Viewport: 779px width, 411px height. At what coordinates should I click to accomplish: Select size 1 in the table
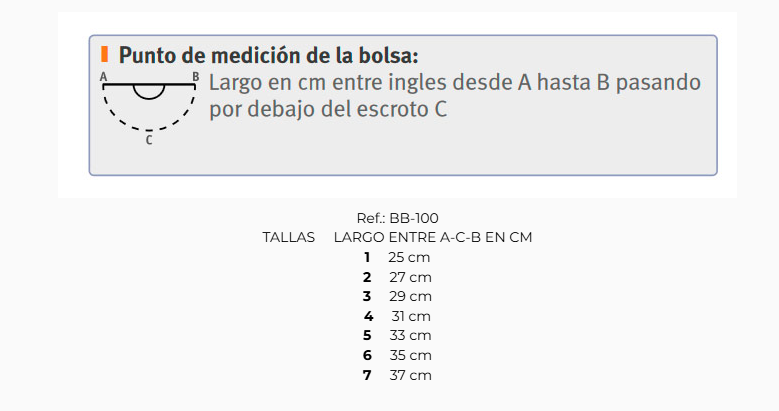click(367, 257)
